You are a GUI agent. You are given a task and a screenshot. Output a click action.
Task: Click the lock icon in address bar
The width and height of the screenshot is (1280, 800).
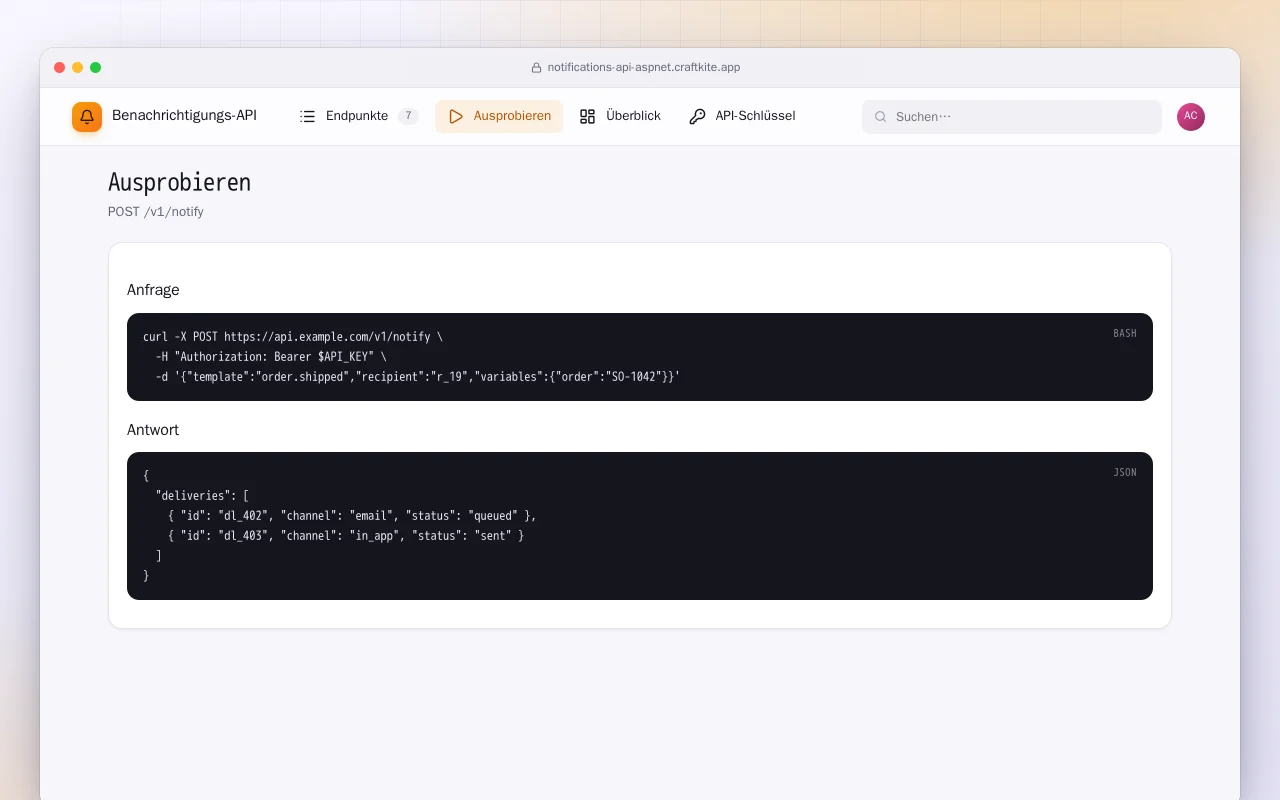pos(536,68)
